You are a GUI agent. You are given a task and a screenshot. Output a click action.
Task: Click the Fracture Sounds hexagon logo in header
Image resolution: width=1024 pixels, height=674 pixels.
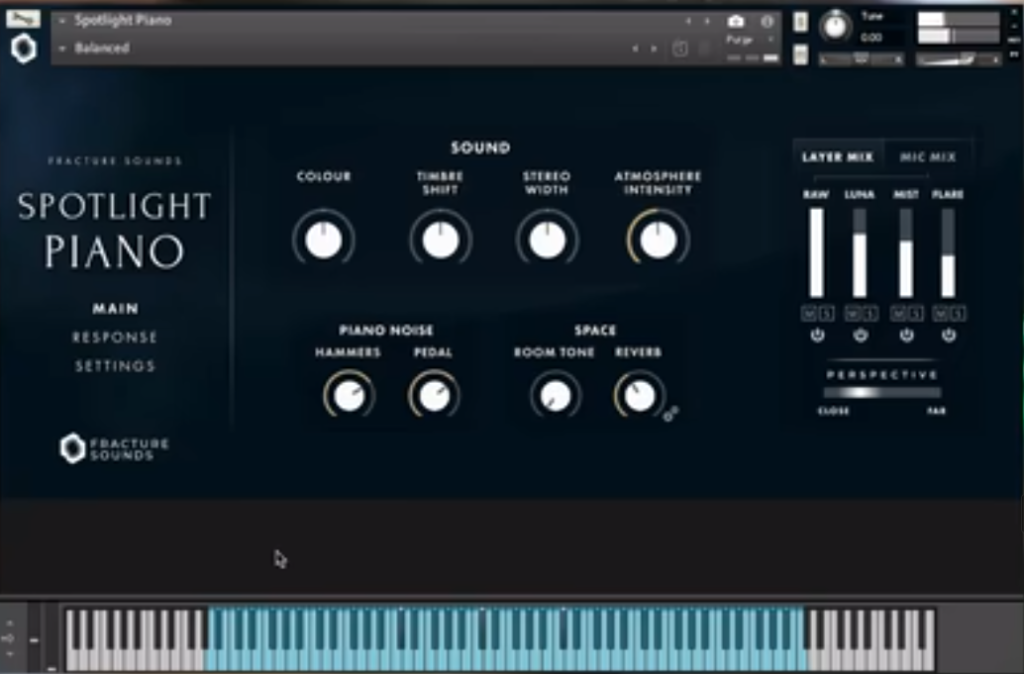[x=24, y=49]
